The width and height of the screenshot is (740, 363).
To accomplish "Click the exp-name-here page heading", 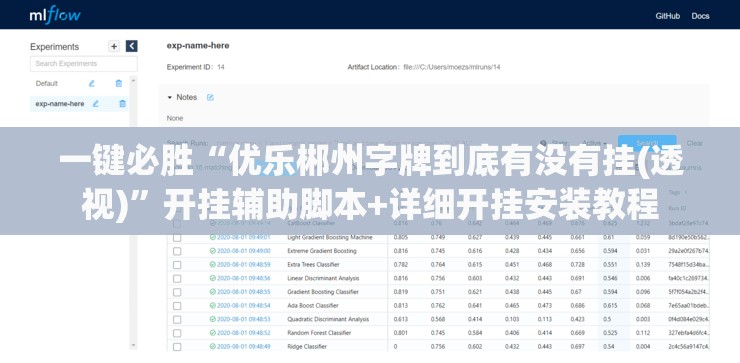I will pyautogui.click(x=198, y=46).
